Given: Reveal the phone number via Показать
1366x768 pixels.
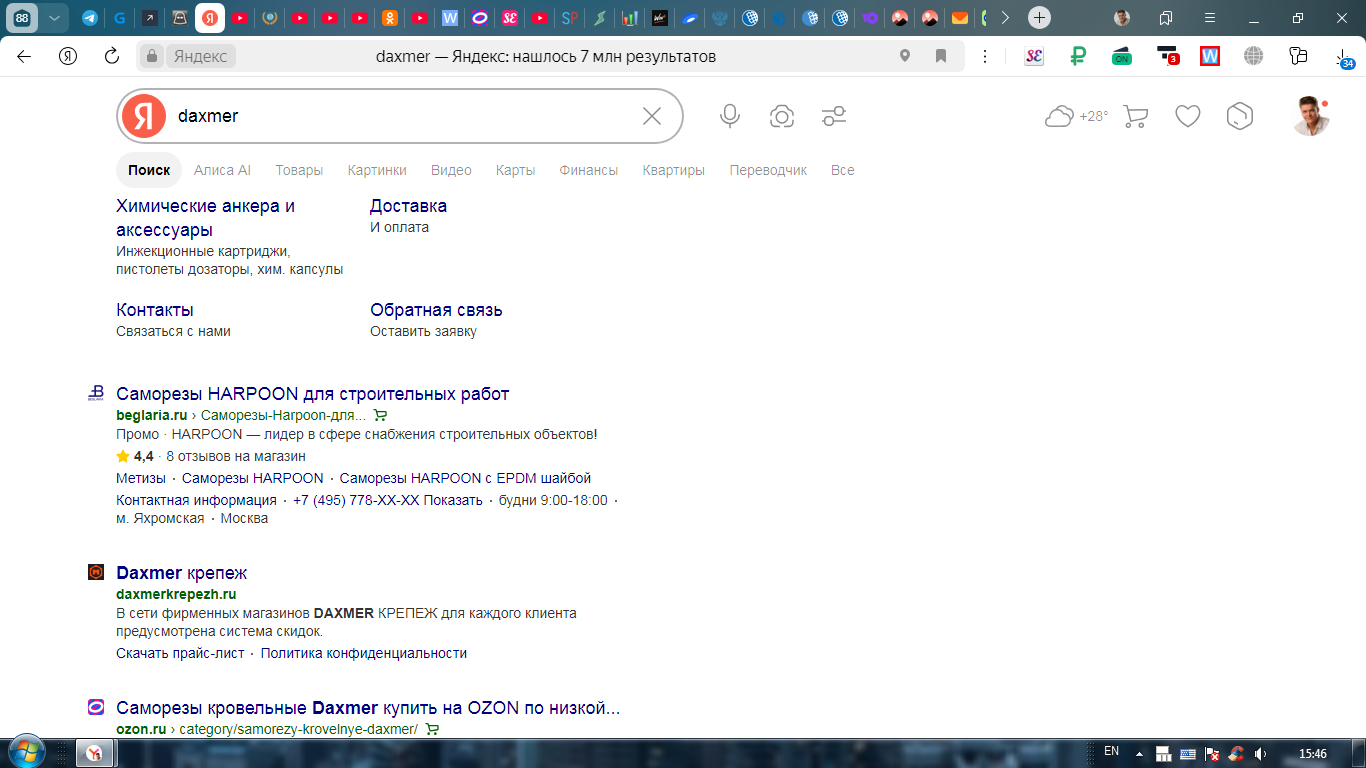Looking at the screenshot, I should click(x=453, y=500).
